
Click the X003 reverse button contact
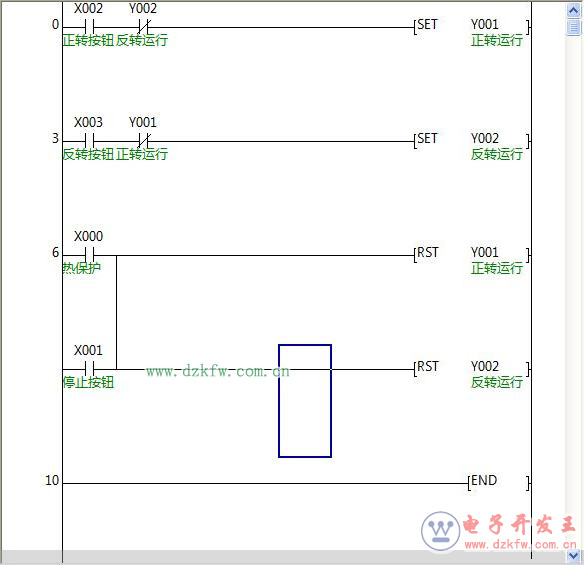pyautogui.click(x=89, y=141)
